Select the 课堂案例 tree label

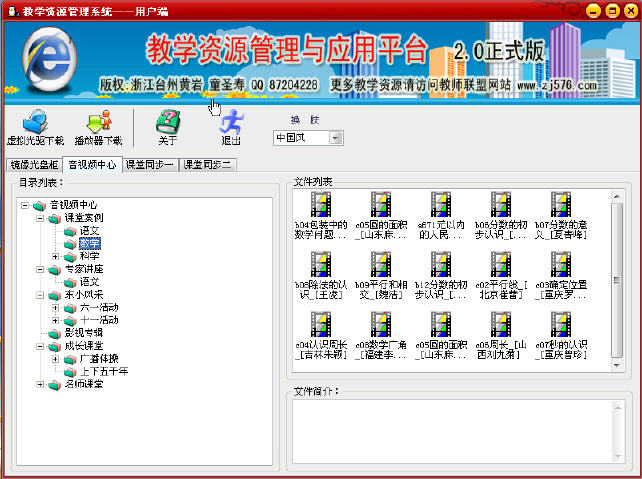coord(84,218)
